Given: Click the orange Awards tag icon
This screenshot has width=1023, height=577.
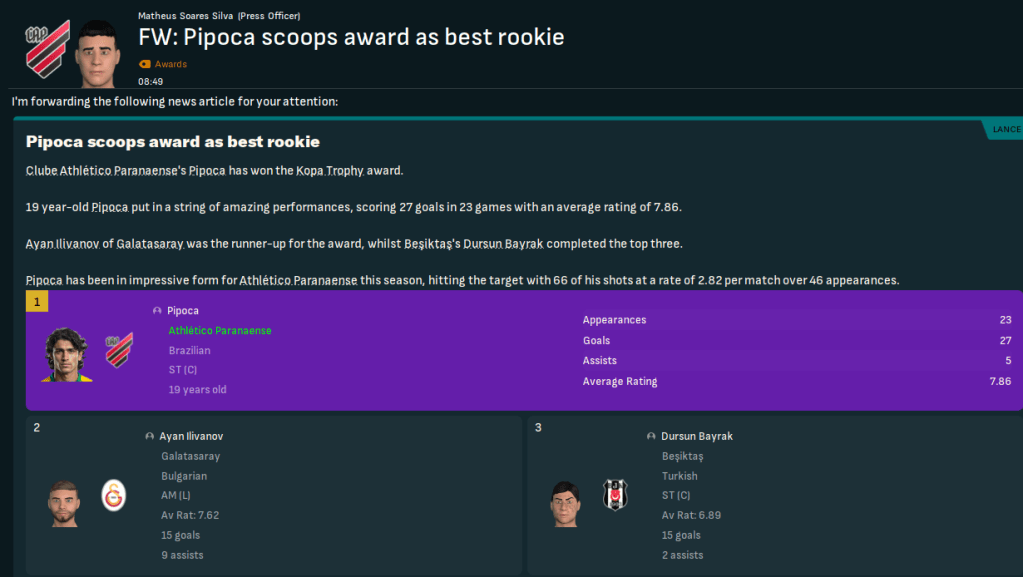Looking at the screenshot, I should [145, 64].
